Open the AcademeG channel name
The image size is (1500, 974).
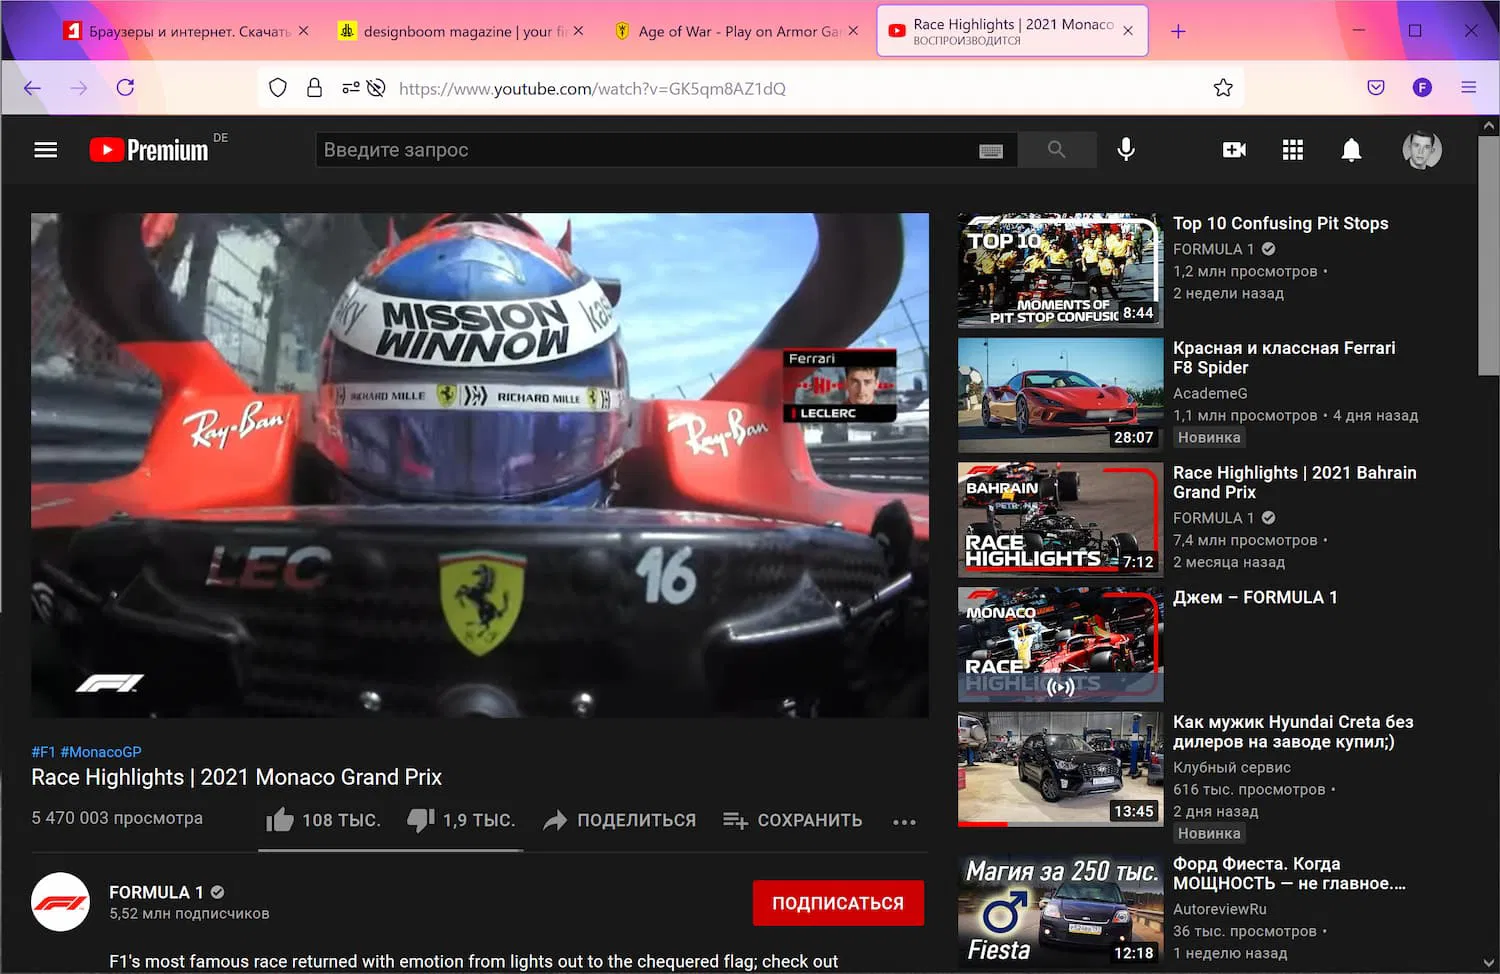(1210, 394)
